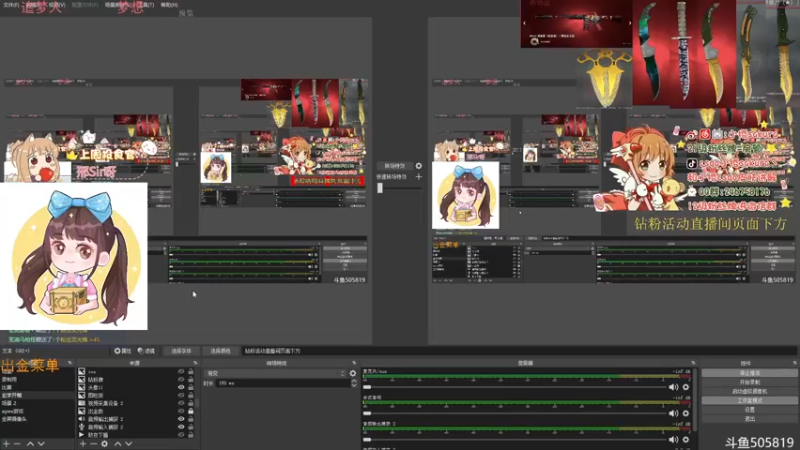Move the selected source down
This screenshot has width=800, height=450.
pos(129,444)
